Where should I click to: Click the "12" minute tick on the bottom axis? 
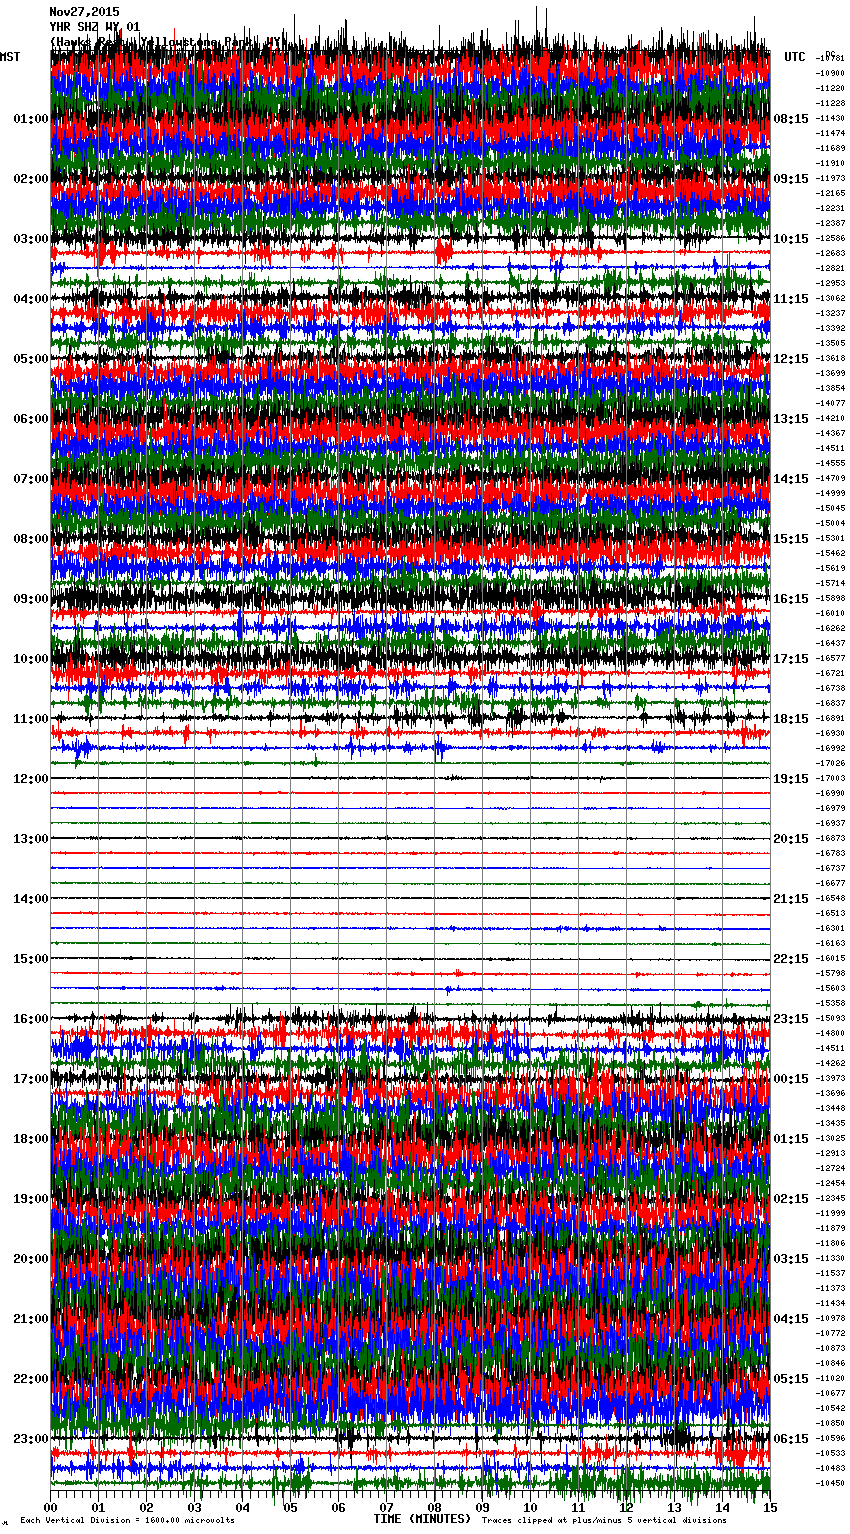click(626, 1508)
